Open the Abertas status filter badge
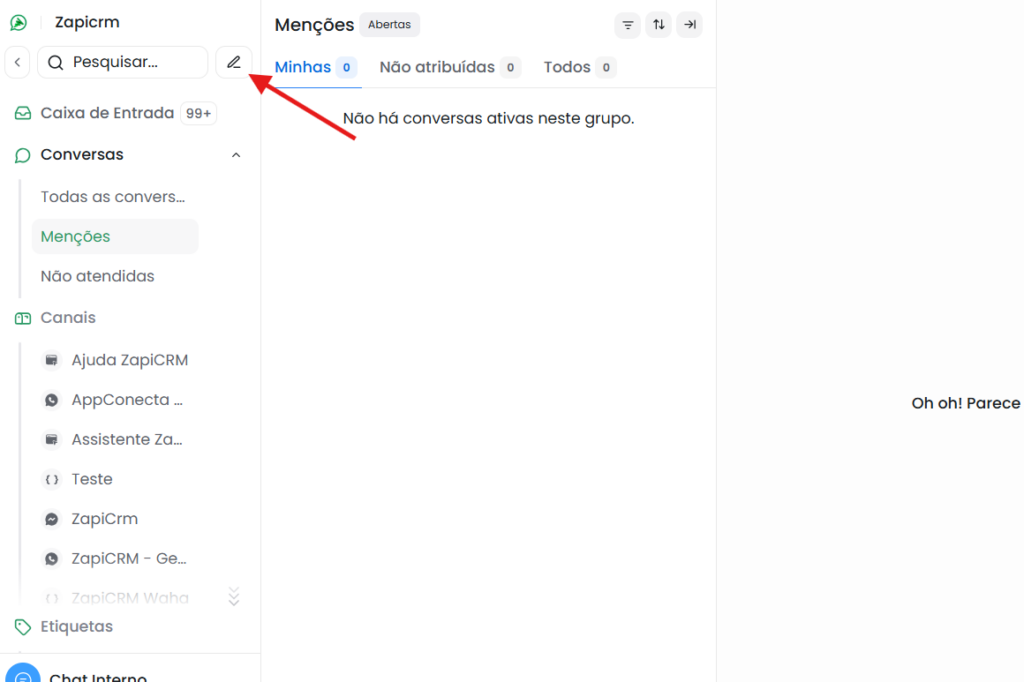 point(389,25)
